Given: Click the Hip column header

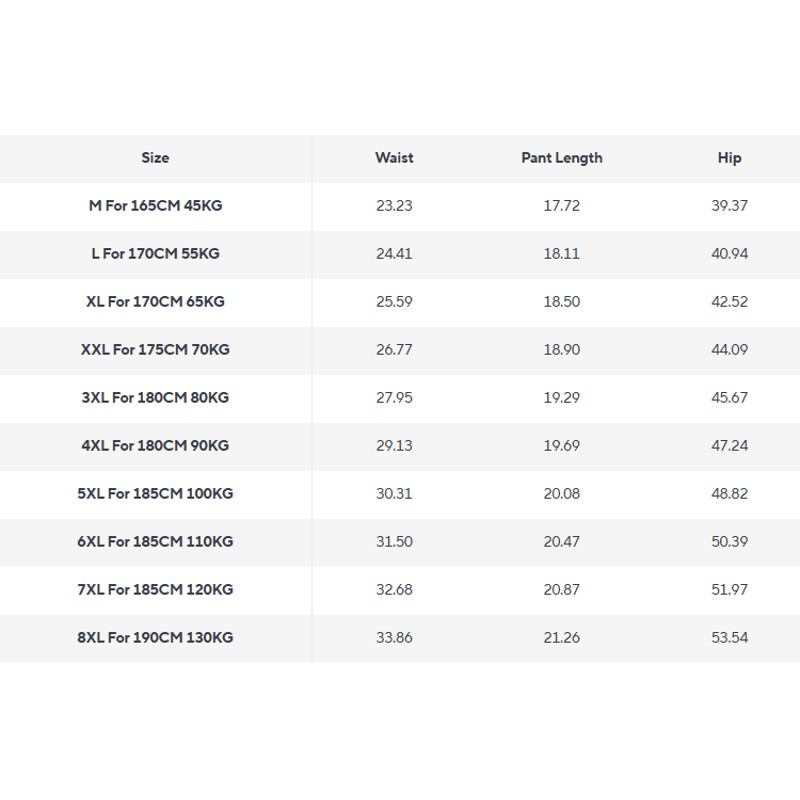Looking at the screenshot, I should 729,158.
